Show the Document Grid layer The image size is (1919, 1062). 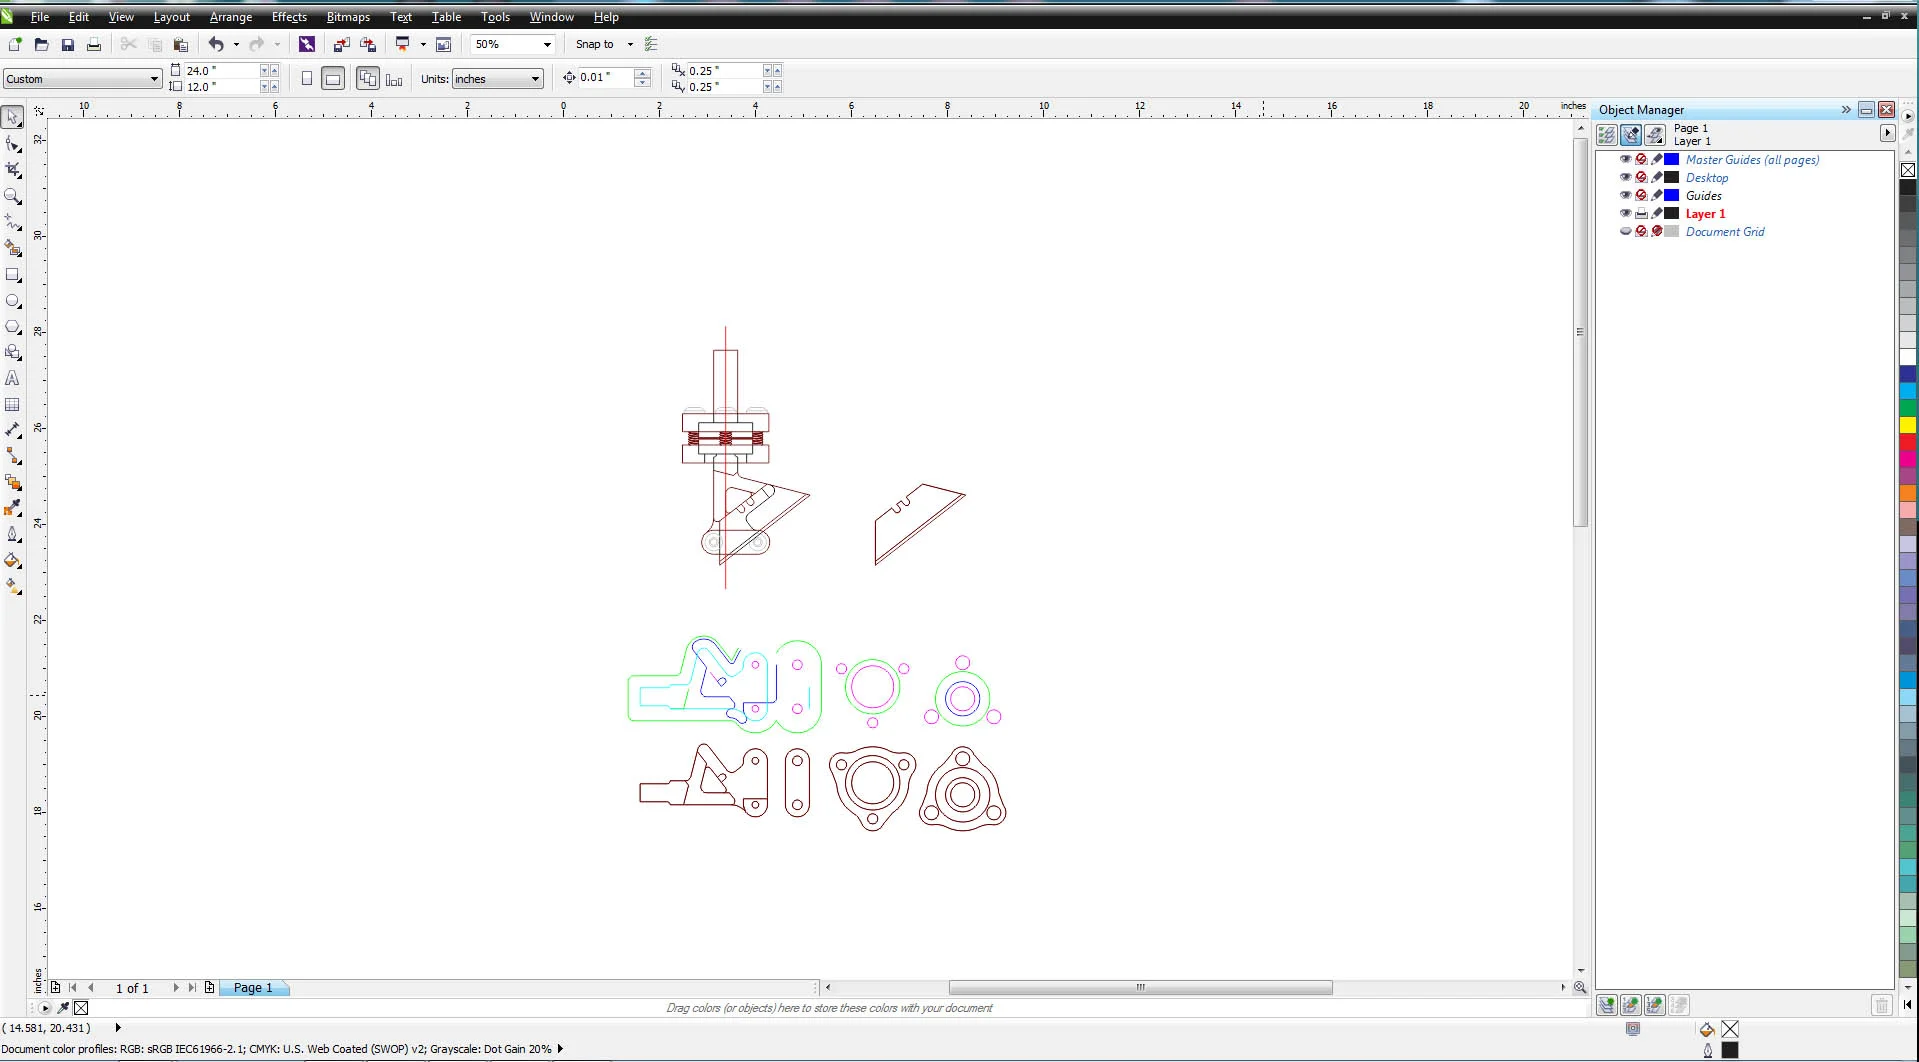click(1625, 231)
